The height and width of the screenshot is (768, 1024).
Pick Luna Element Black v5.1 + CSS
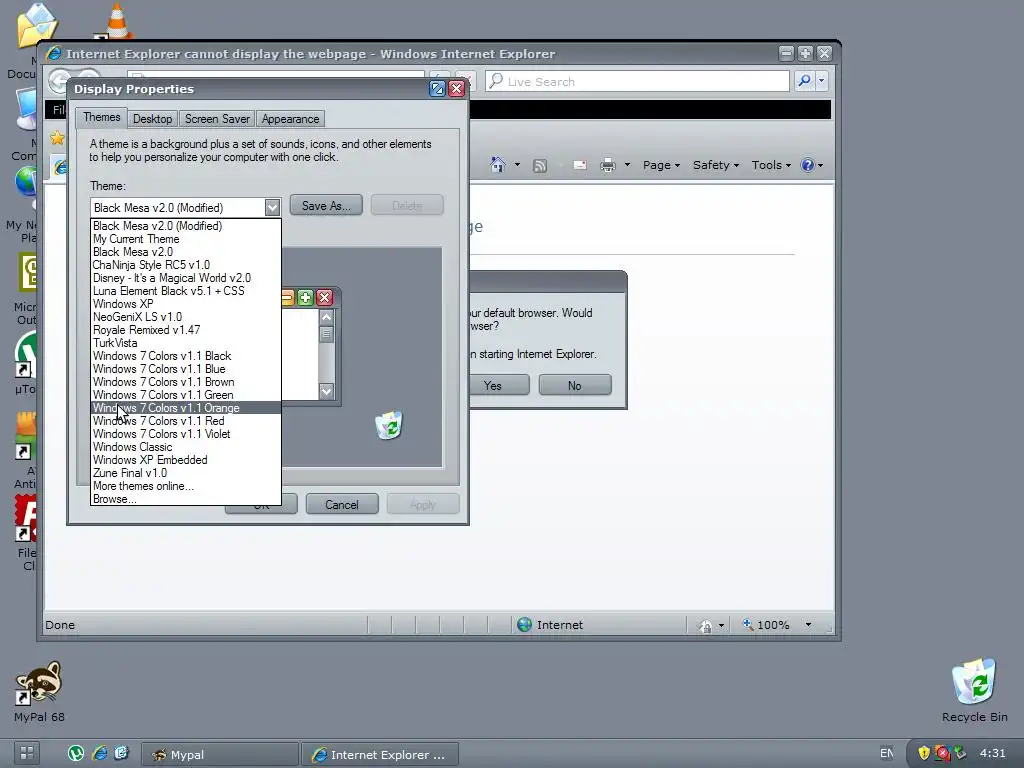pyautogui.click(x=185, y=291)
